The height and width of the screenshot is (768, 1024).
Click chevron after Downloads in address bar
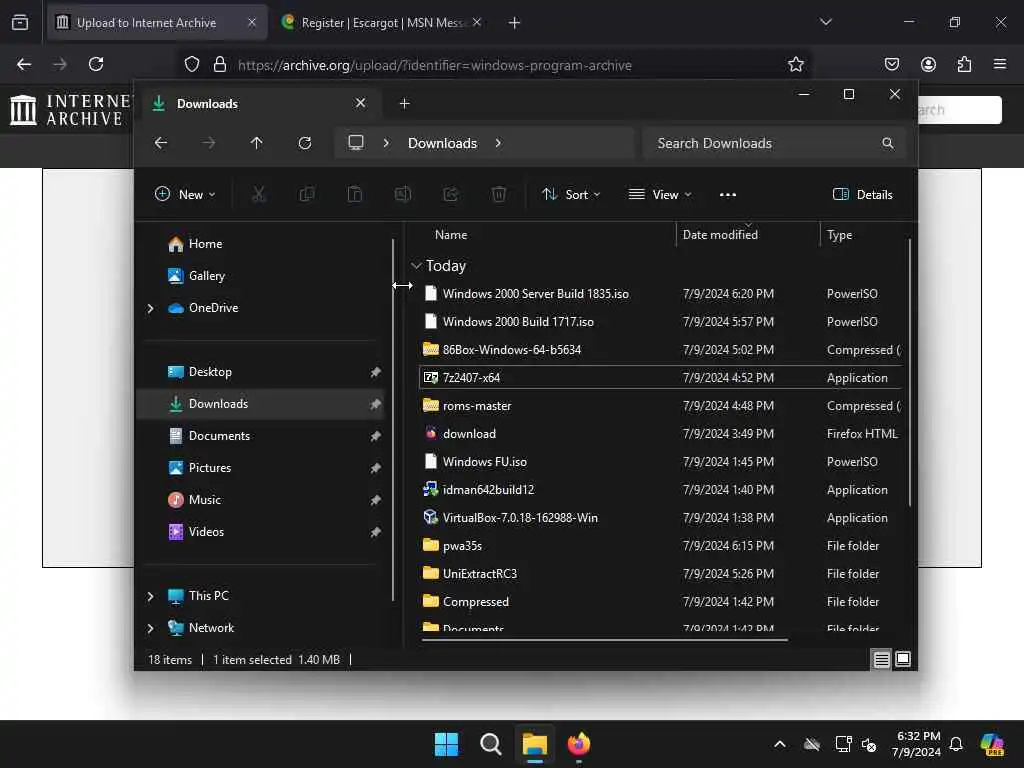click(498, 143)
